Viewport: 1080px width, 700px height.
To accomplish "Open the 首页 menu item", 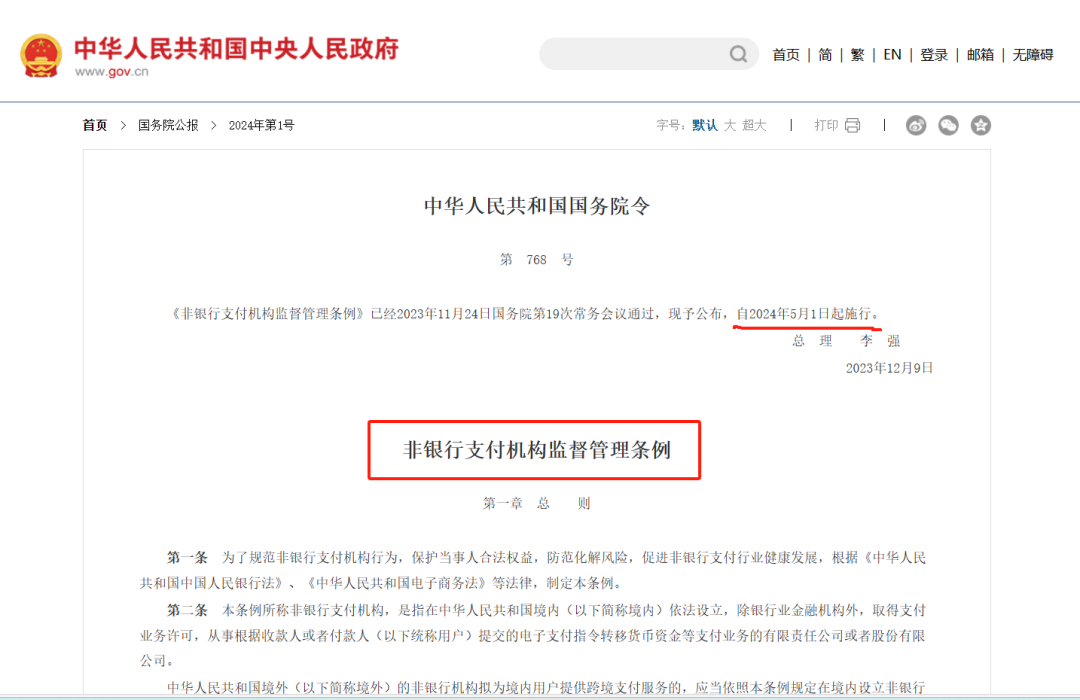I will click(786, 54).
